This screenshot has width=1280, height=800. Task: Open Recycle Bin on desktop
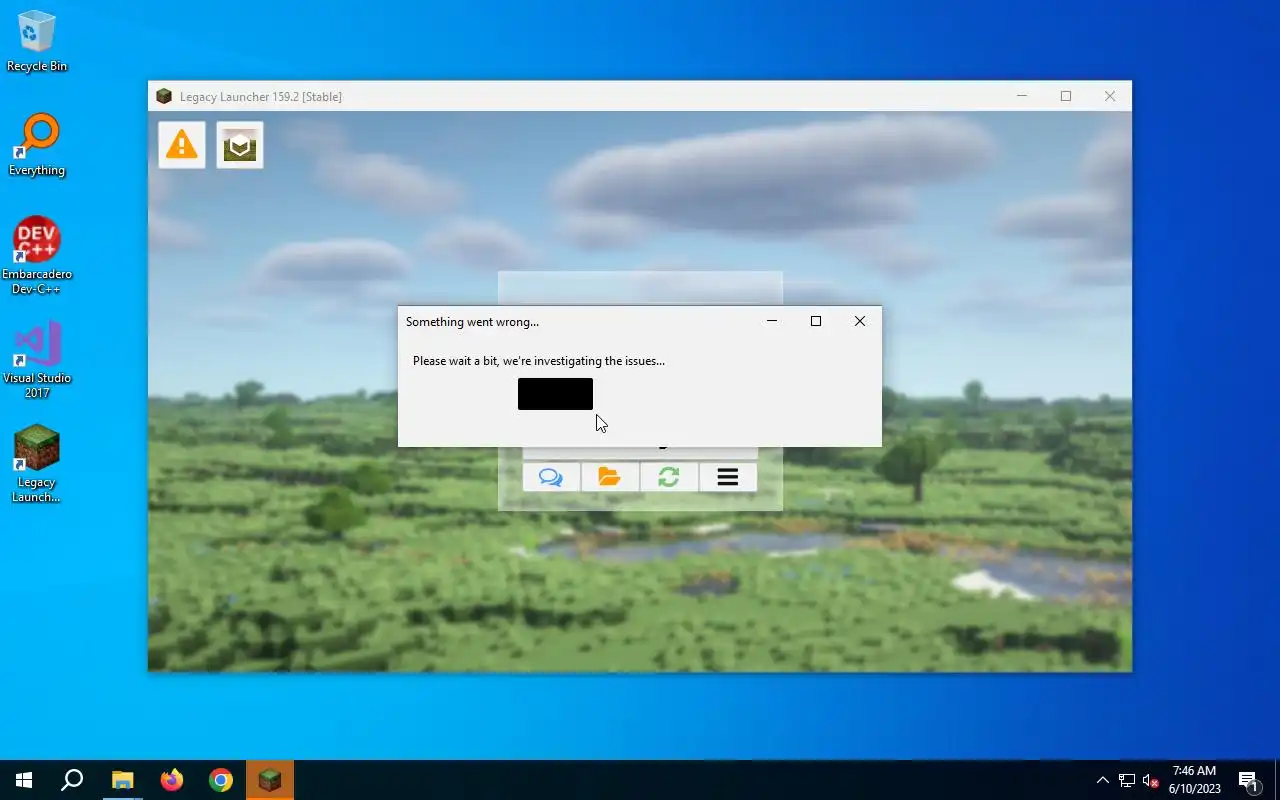point(37,41)
